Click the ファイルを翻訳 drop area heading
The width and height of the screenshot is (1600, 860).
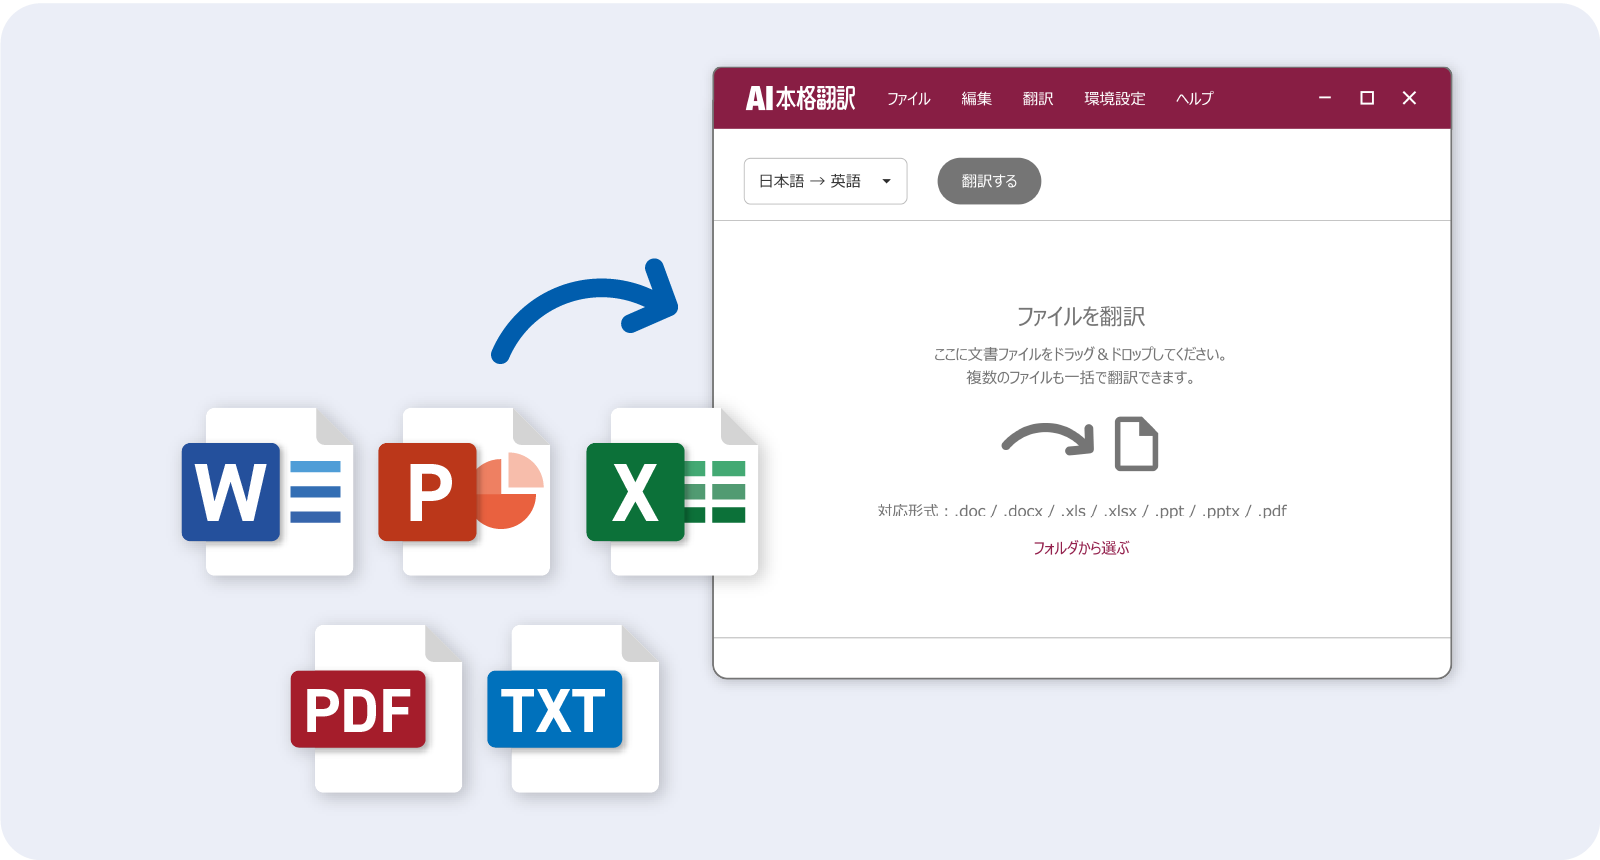point(1081,317)
